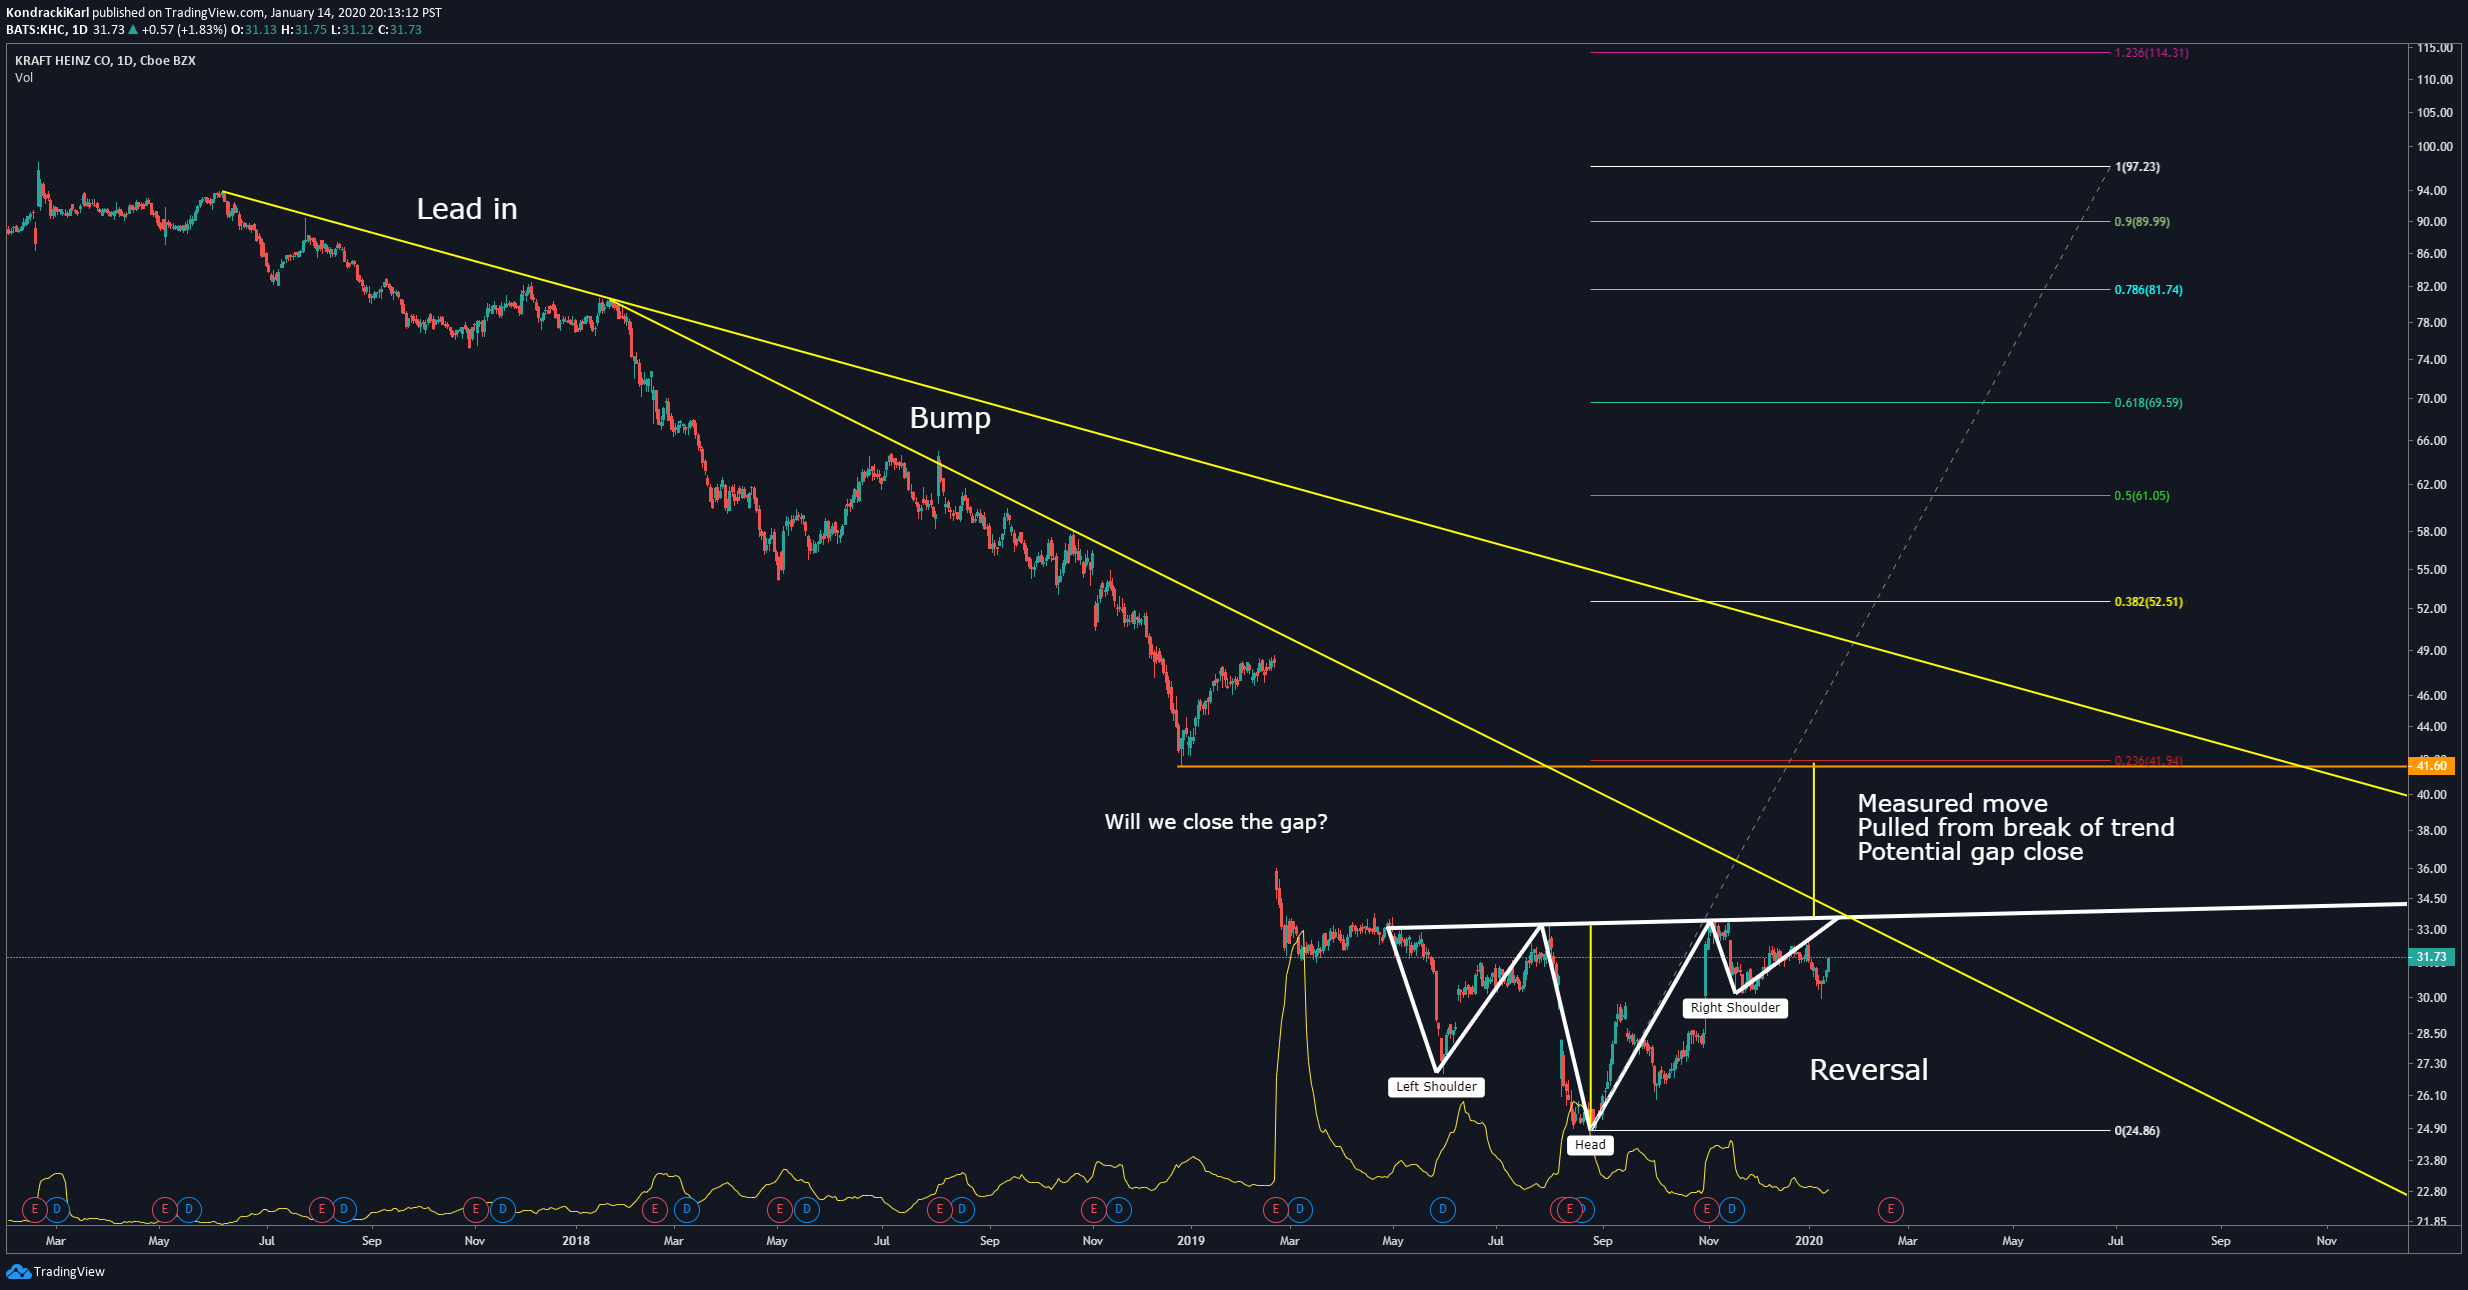2468x1290 pixels.
Task: Select the 0.786(81.74) Fibonacci label
Action: 2148,290
